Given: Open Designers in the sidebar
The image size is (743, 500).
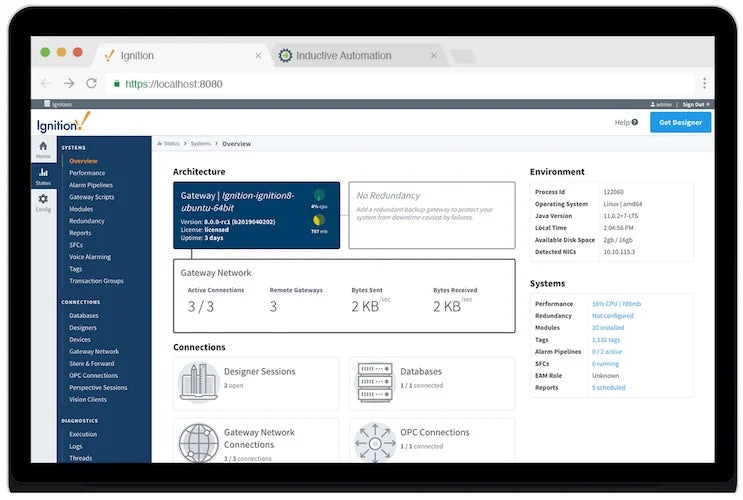Looking at the screenshot, I should point(83,327).
